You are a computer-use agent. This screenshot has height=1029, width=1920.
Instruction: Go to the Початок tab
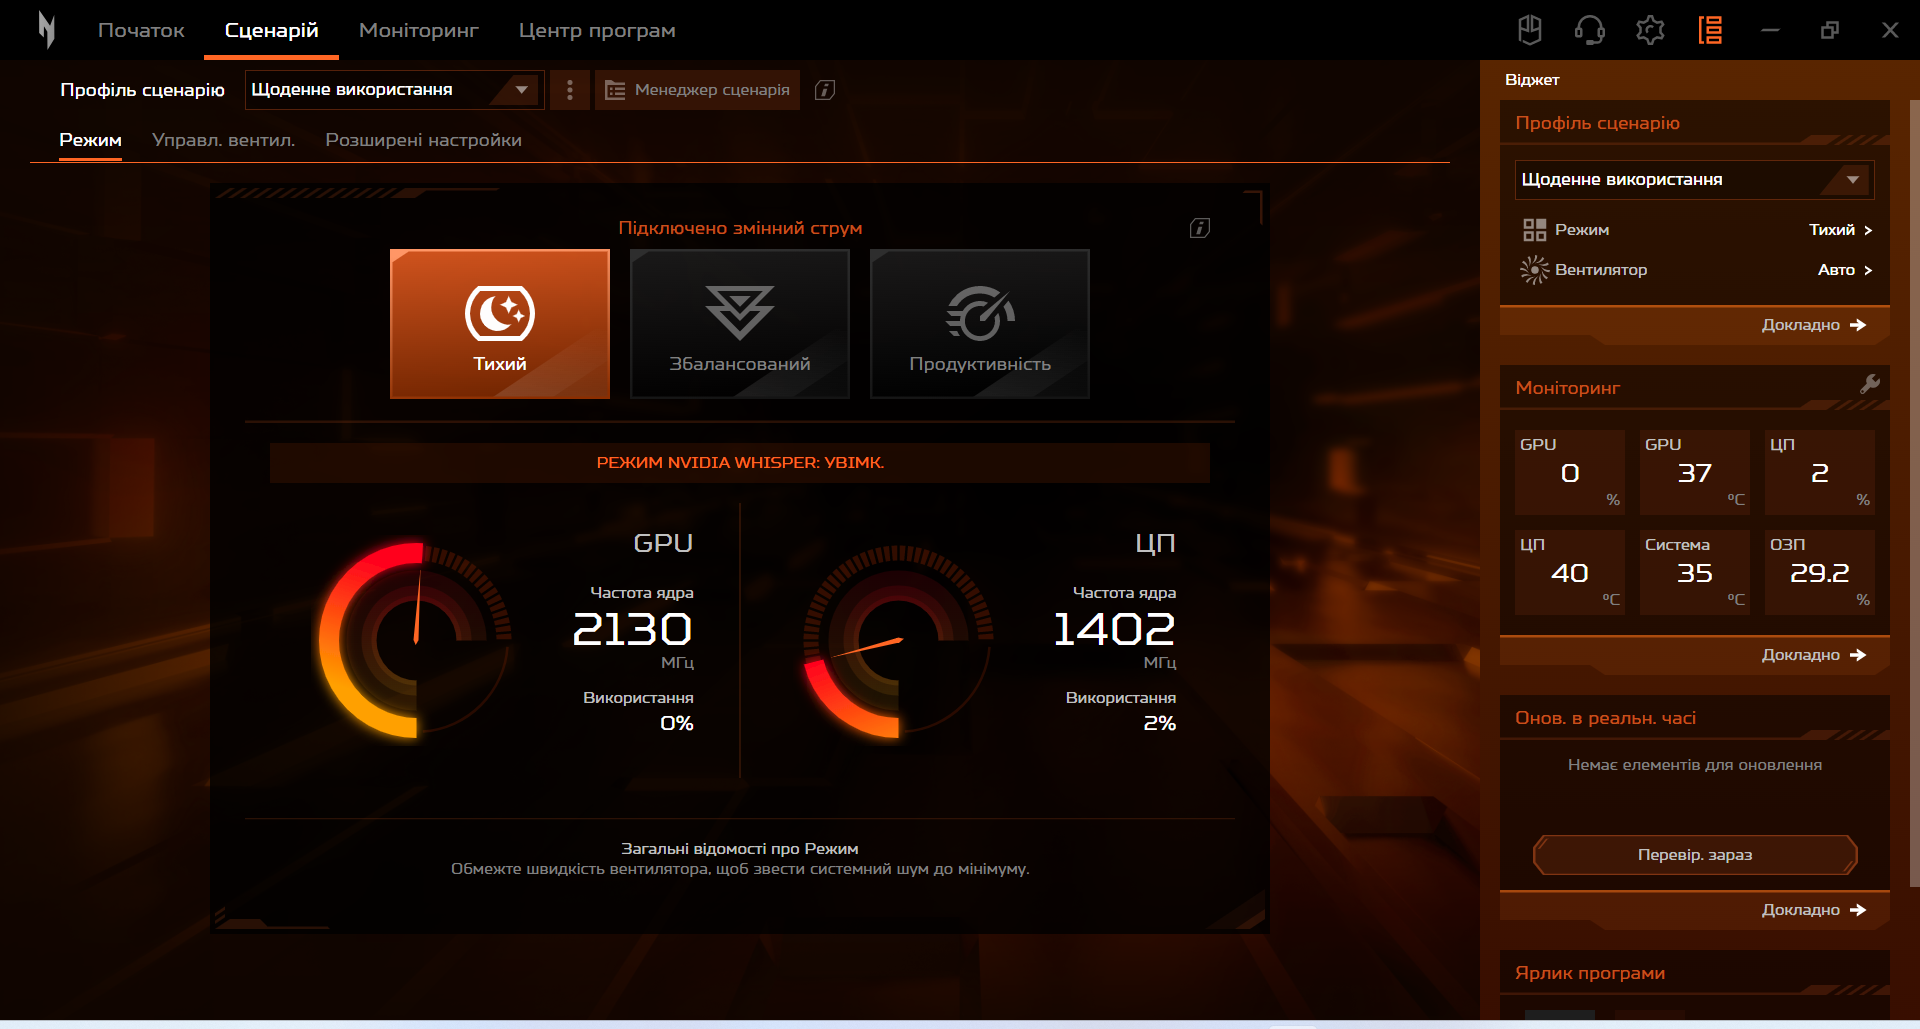pyautogui.click(x=141, y=30)
